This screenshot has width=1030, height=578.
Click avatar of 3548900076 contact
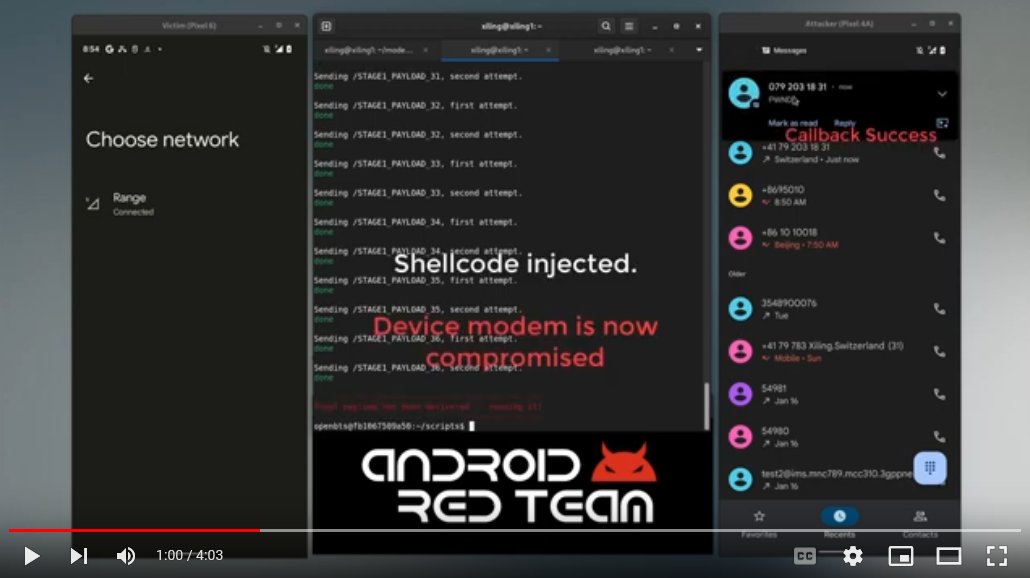740,309
